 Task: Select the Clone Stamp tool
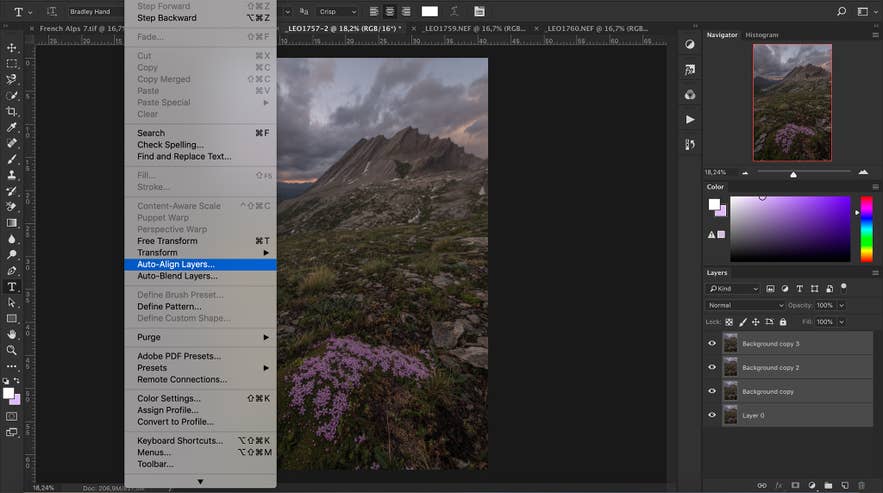pyautogui.click(x=11, y=175)
